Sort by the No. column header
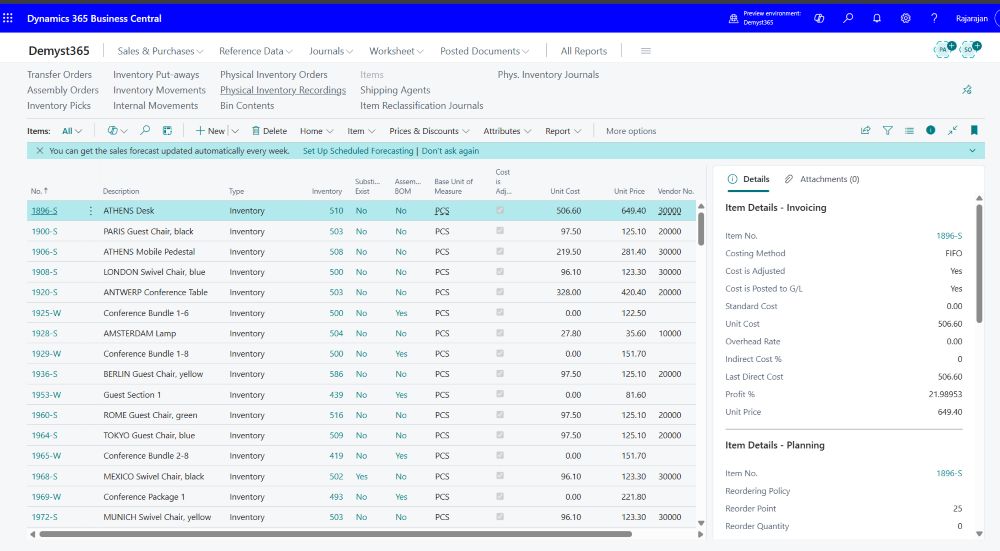1000x551 pixels. click(39, 191)
